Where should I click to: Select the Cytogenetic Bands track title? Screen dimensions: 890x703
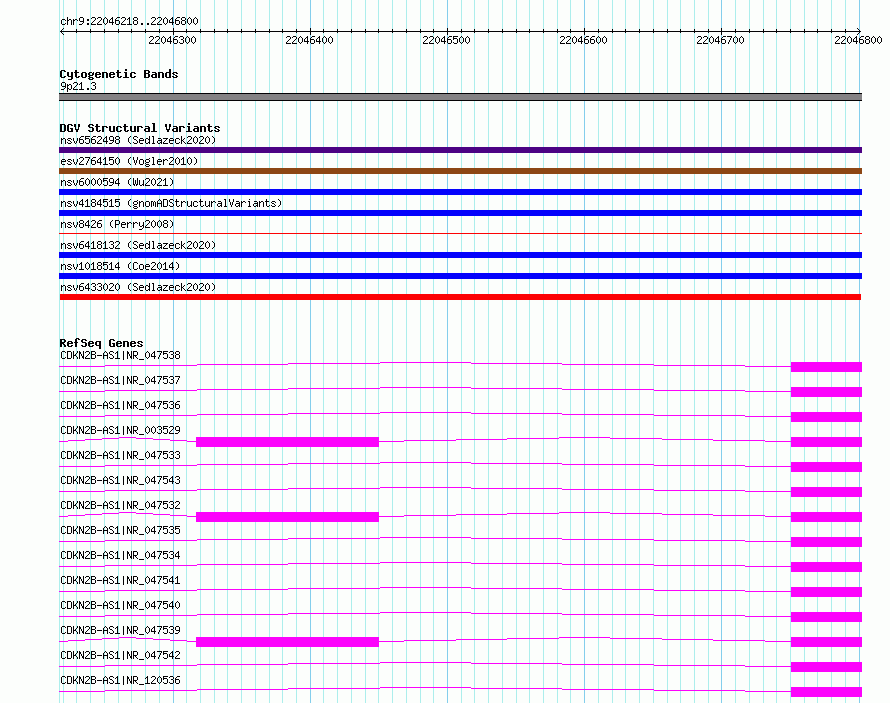point(119,74)
